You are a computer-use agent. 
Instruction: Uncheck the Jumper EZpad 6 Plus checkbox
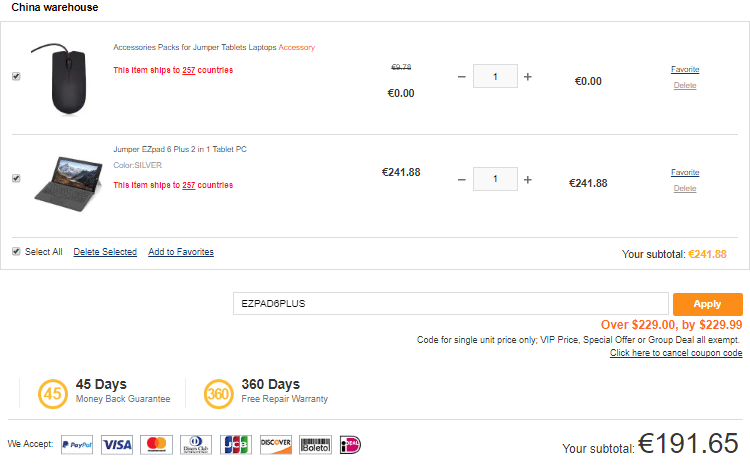(x=16, y=179)
